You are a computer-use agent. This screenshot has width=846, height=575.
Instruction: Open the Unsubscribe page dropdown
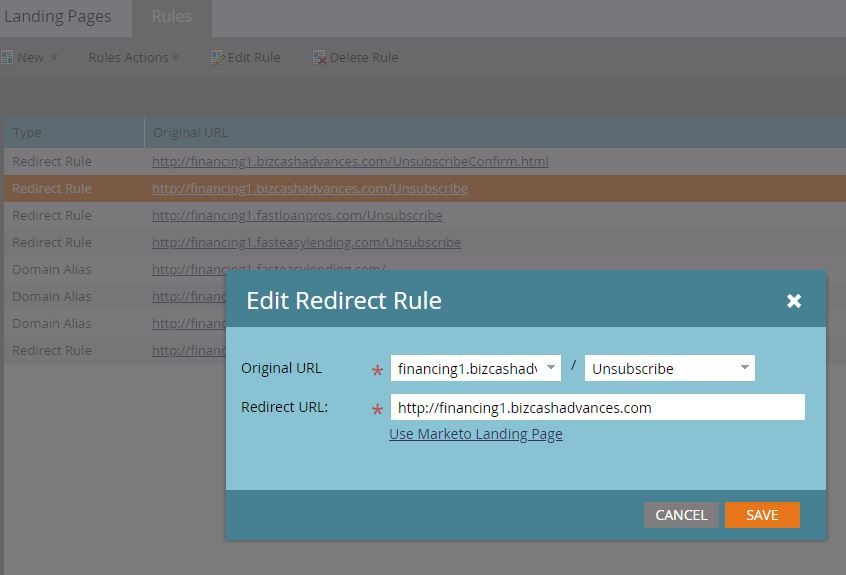tap(745, 368)
